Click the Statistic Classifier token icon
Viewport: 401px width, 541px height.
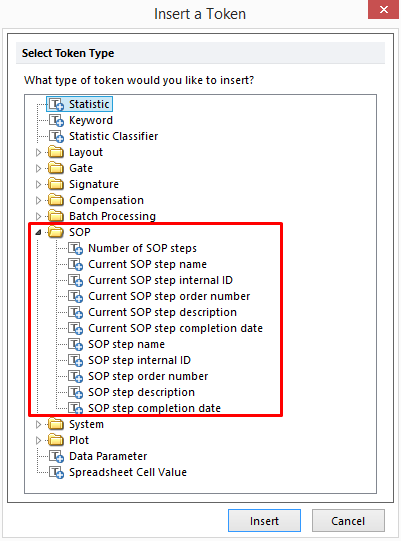coord(56,136)
